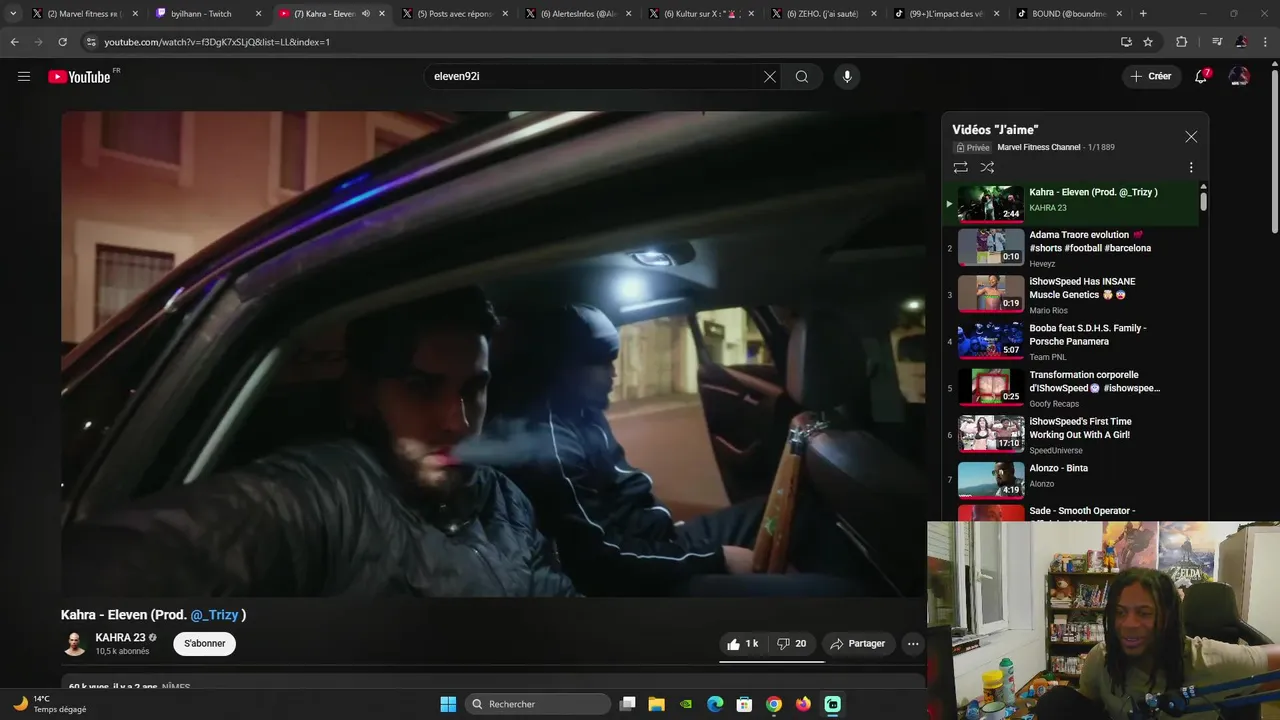1280x720 pixels.
Task: Click the Partager button
Action: point(857,644)
